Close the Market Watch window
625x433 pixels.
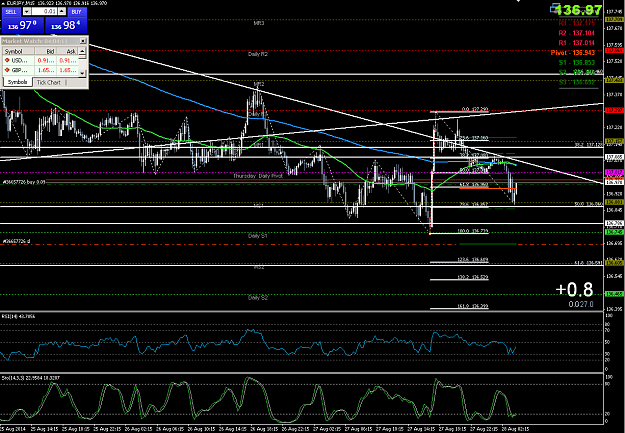83,41
